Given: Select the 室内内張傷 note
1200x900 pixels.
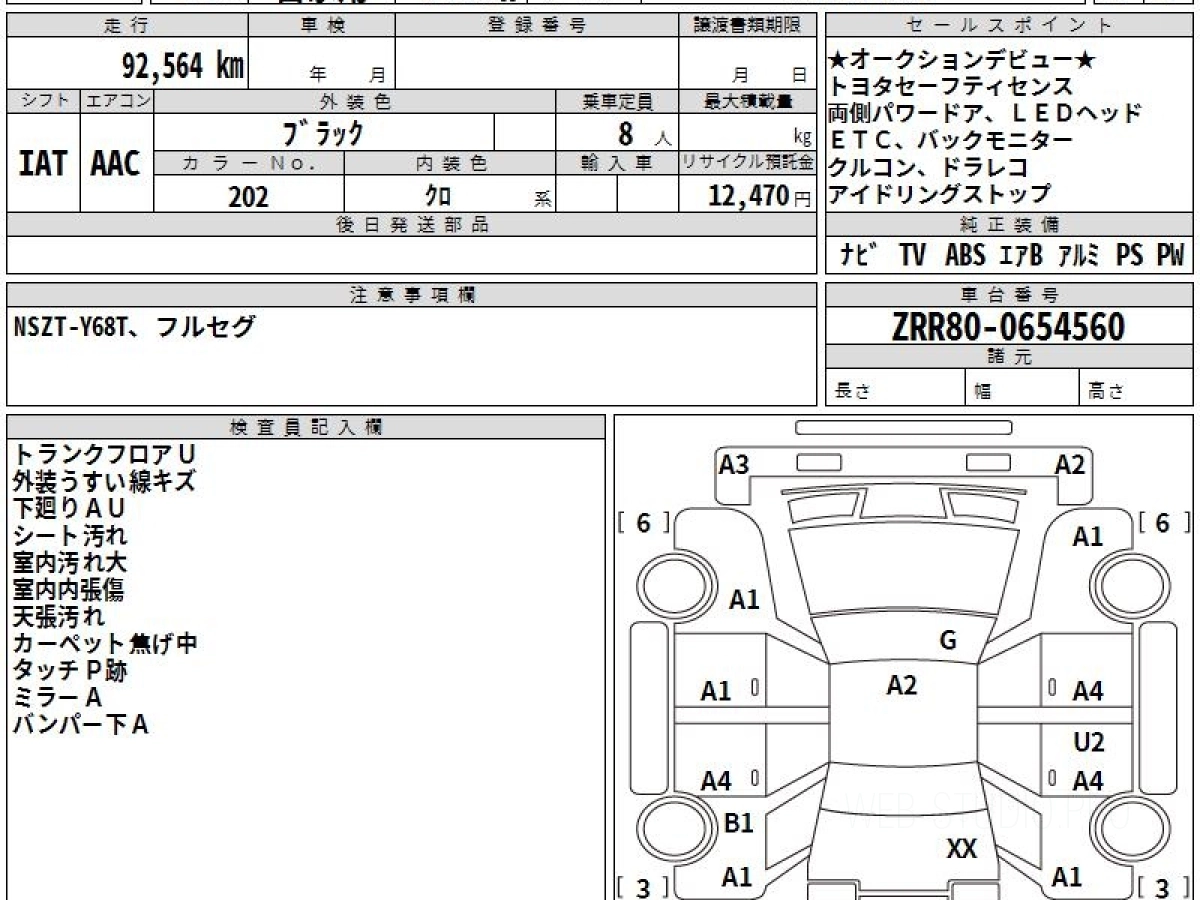Looking at the screenshot, I should tap(70, 590).
